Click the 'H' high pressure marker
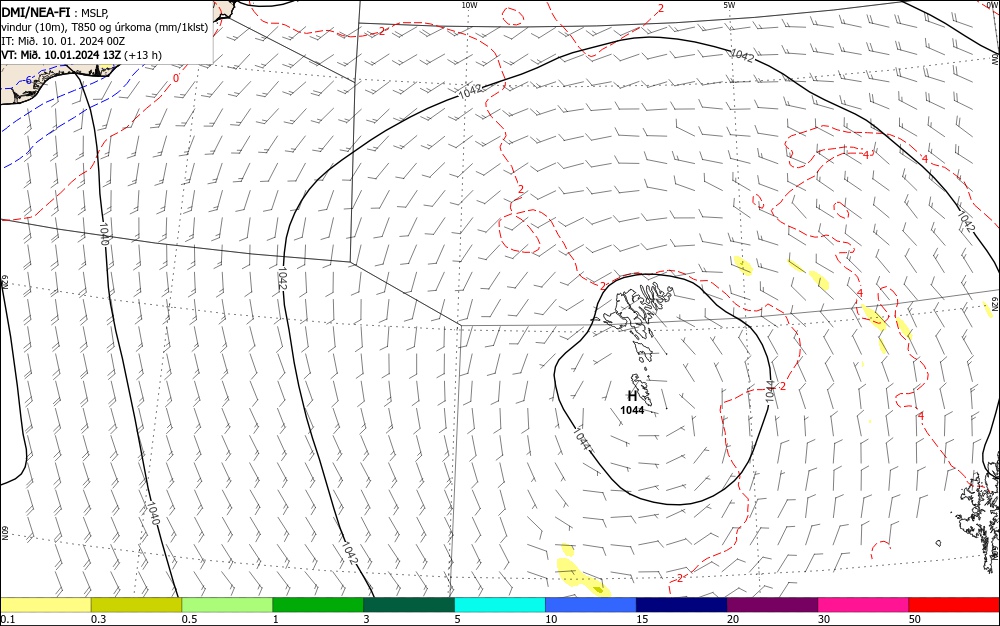This screenshot has height=626, width=1000. pos(632,396)
